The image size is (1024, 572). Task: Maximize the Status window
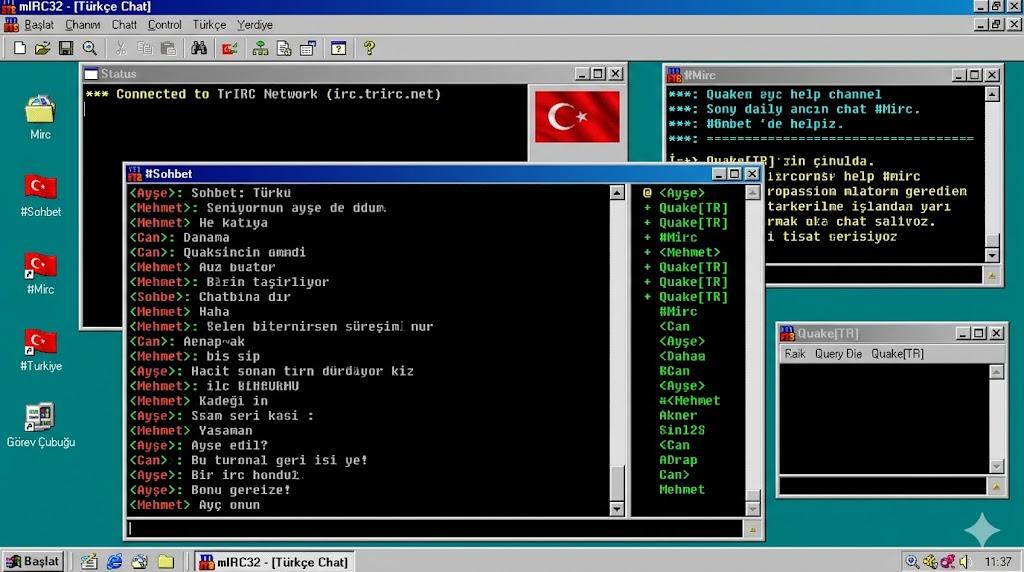pos(598,74)
